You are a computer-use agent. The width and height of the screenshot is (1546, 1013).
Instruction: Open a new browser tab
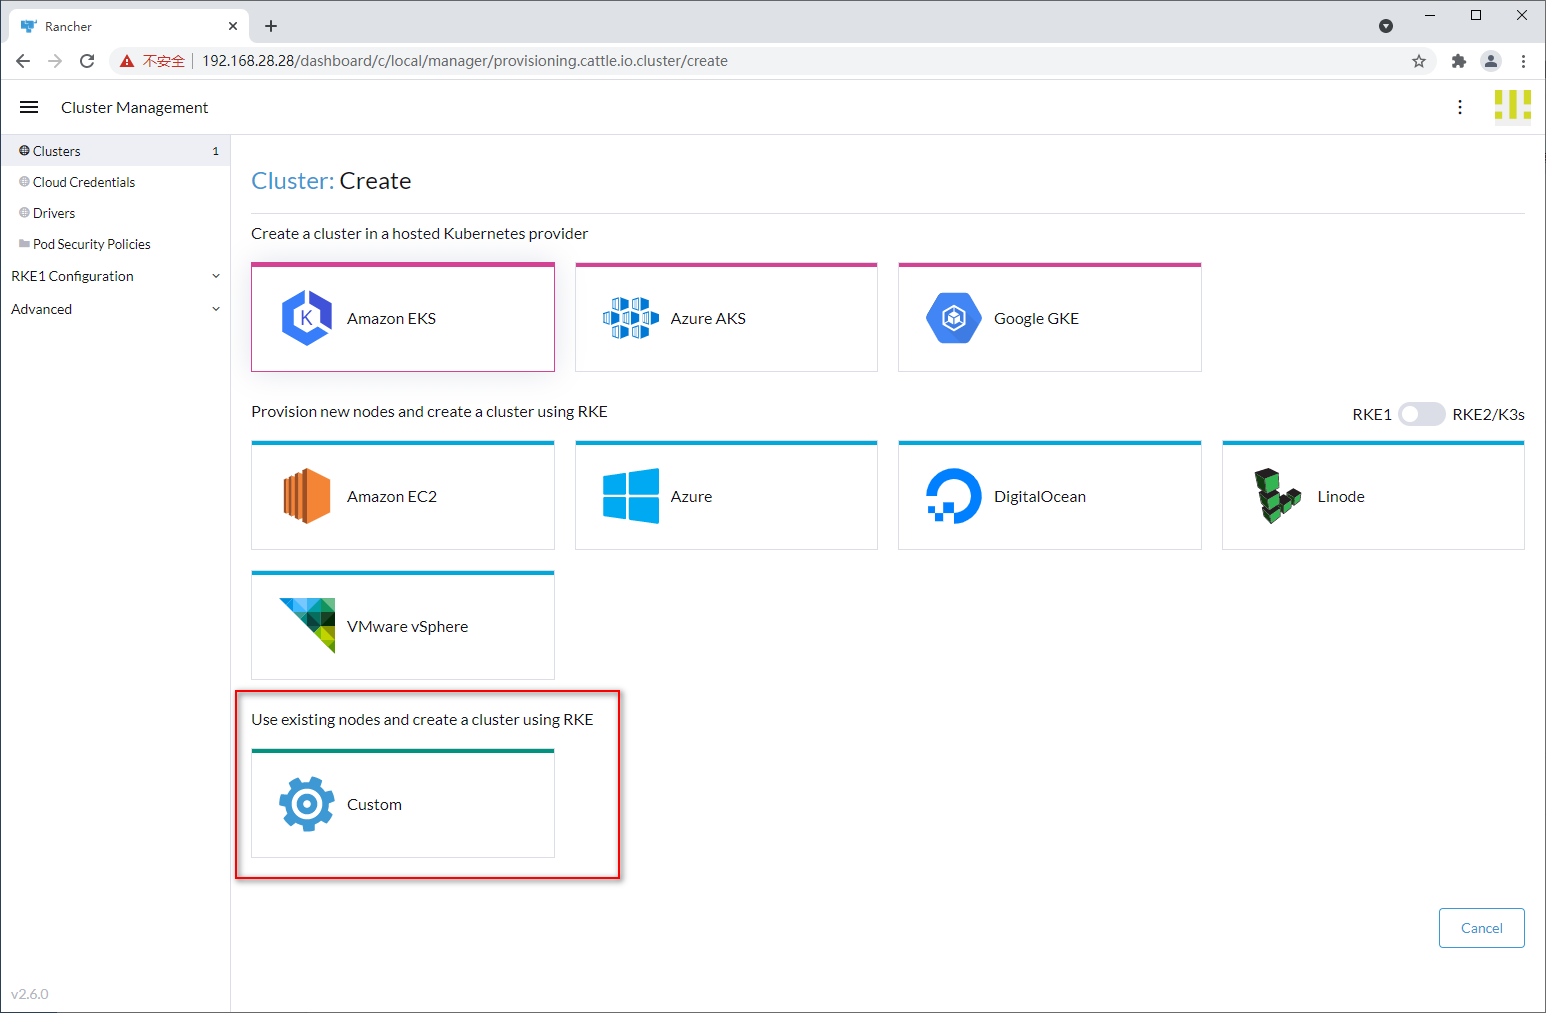pos(271,26)
